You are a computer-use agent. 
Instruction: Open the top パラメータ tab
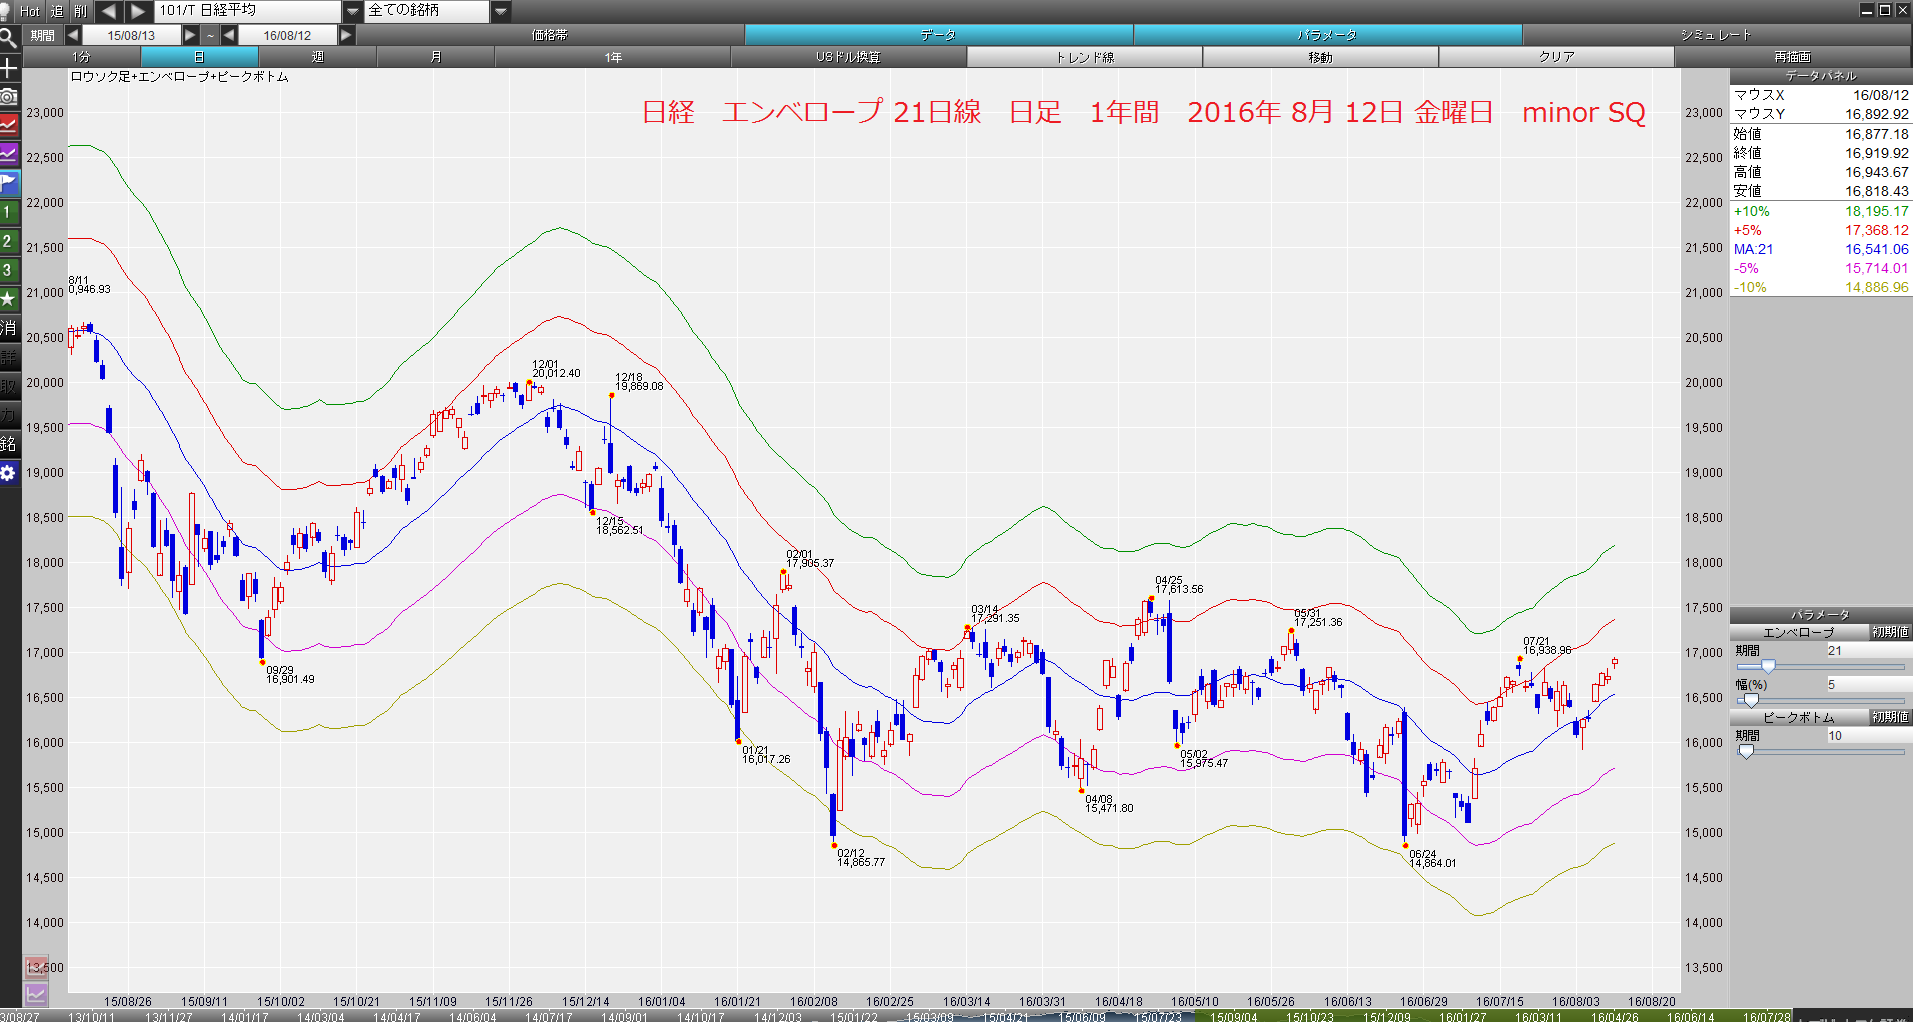1327,35
